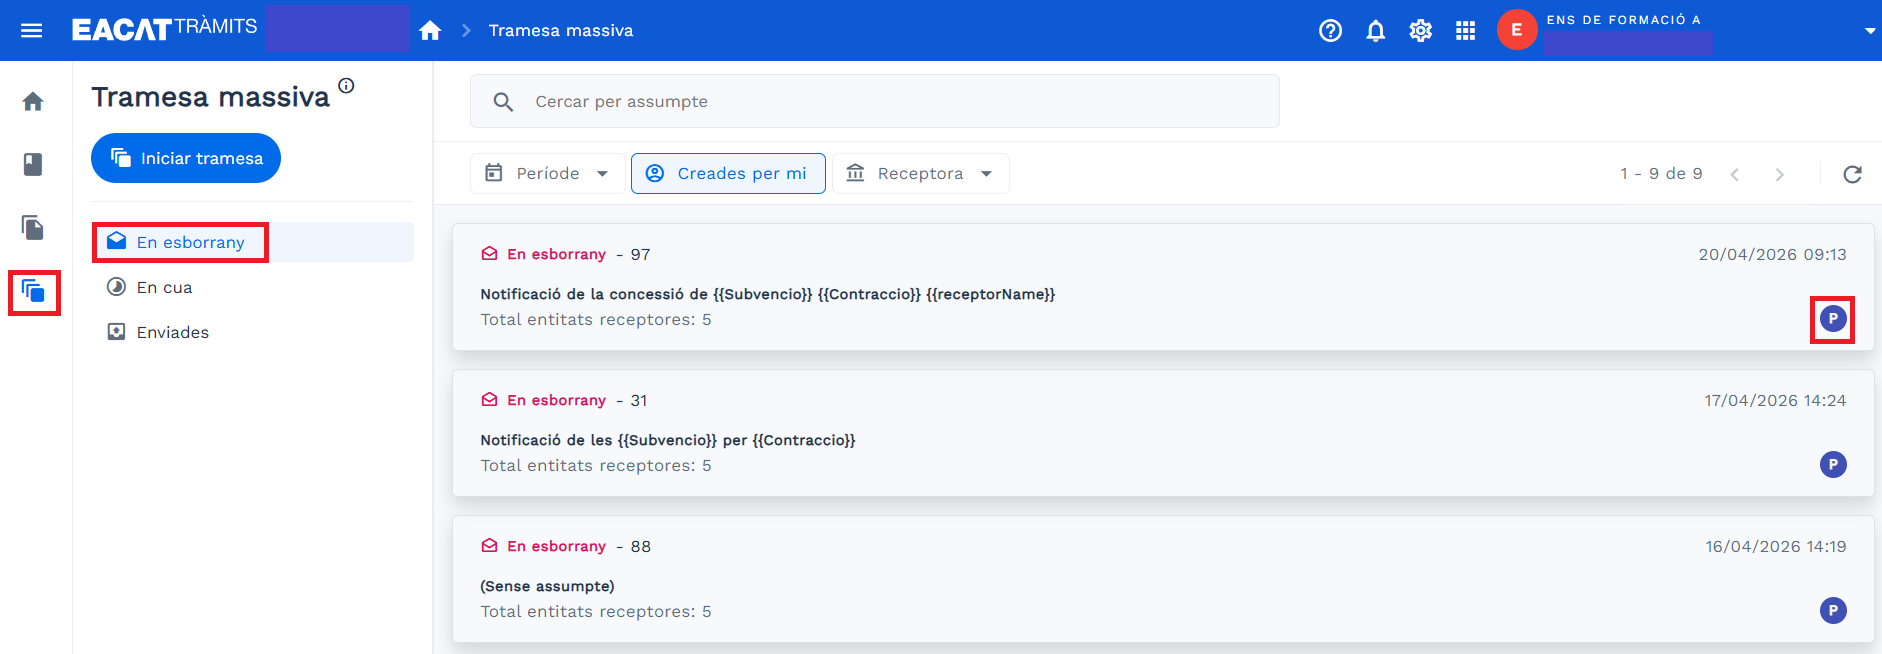The height and width of the screenshot is (654, 1882).
Task: Expand the Període dropdown filter
Action: click(547, 173)
